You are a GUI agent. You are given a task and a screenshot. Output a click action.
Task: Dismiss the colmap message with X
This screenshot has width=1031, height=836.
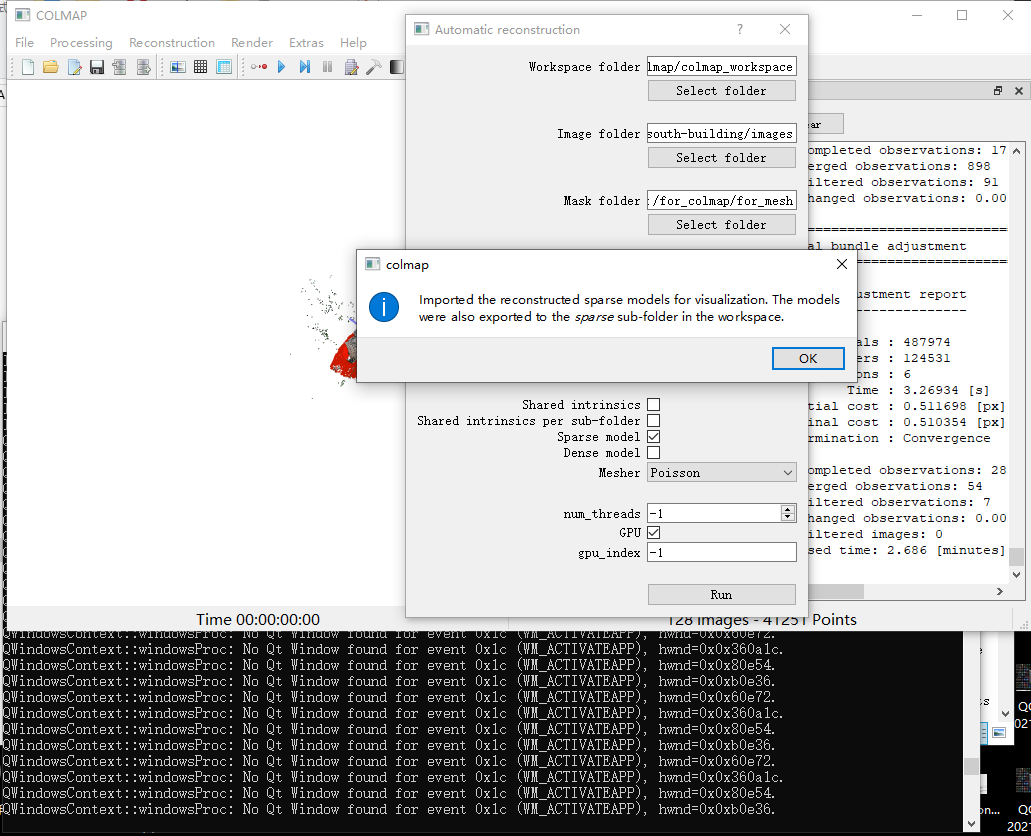(842, 264)
